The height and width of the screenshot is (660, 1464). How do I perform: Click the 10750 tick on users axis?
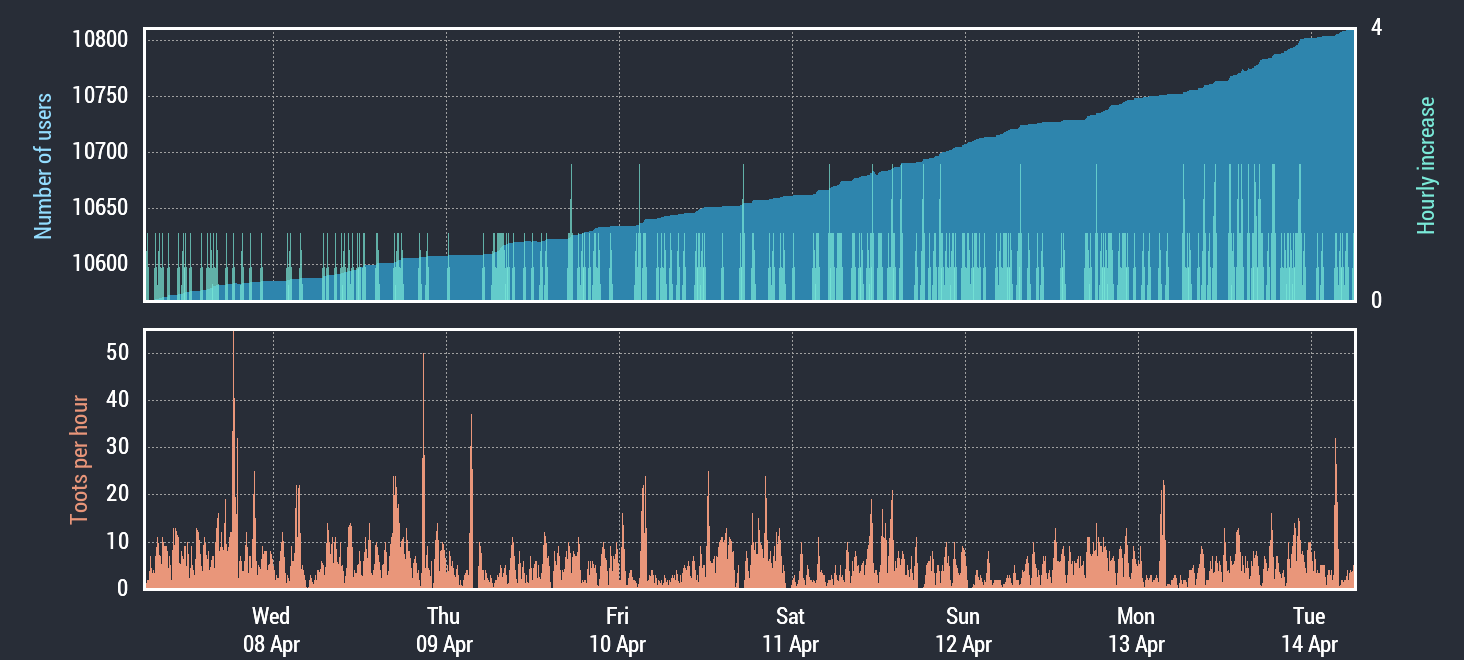[x=100, y=96]
